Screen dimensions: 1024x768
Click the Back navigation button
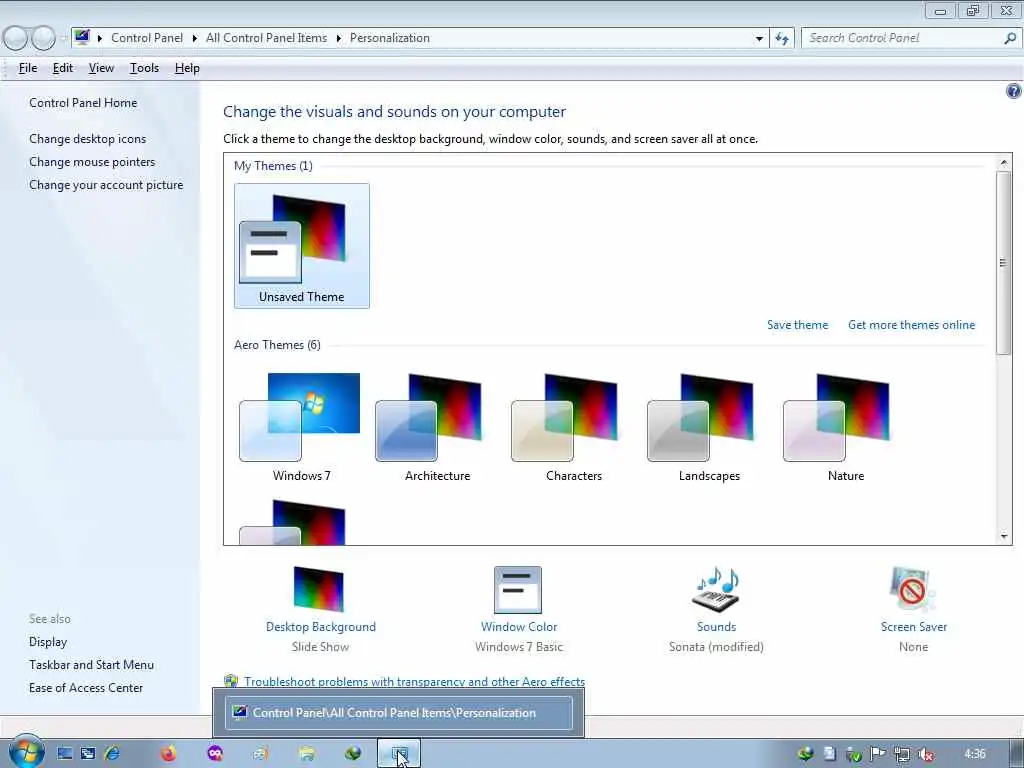tap(16, 39)
